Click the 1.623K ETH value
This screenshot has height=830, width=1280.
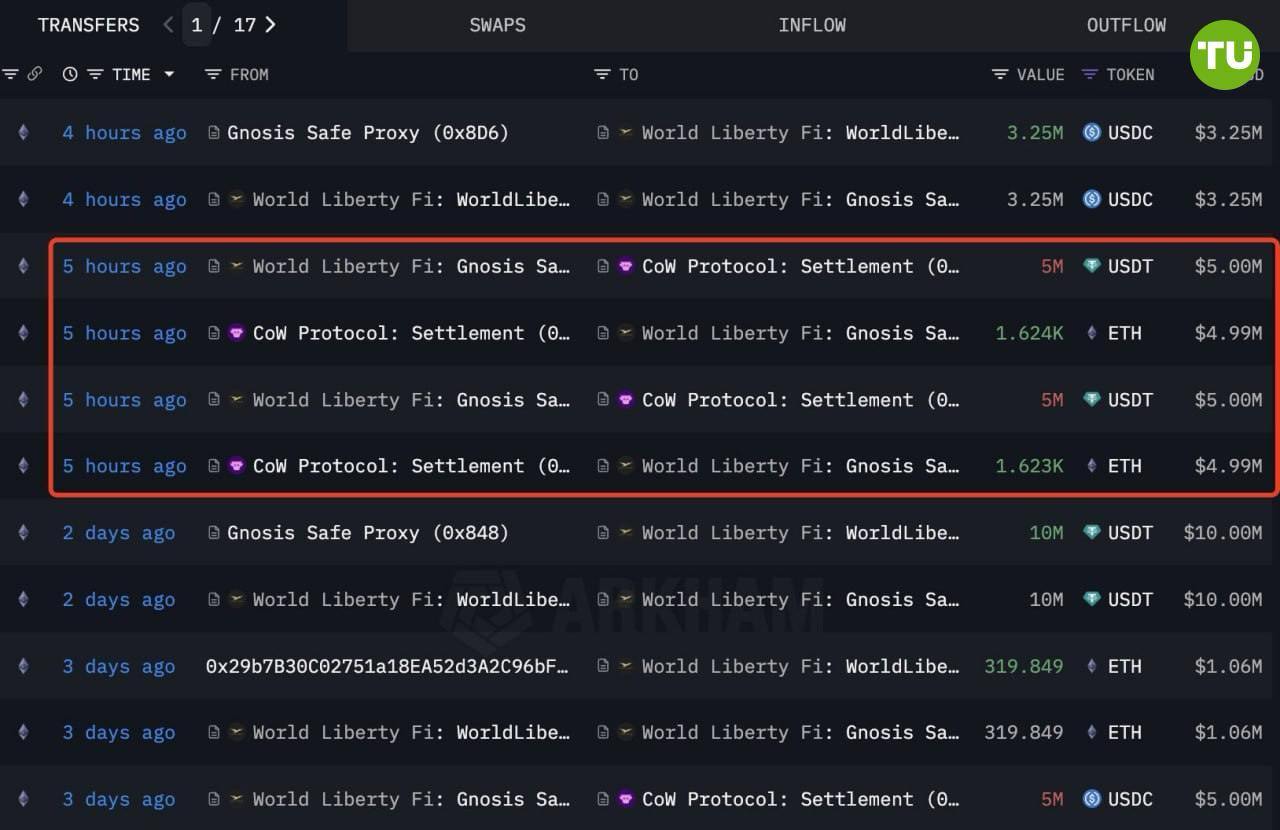[x=1029, y=466]
